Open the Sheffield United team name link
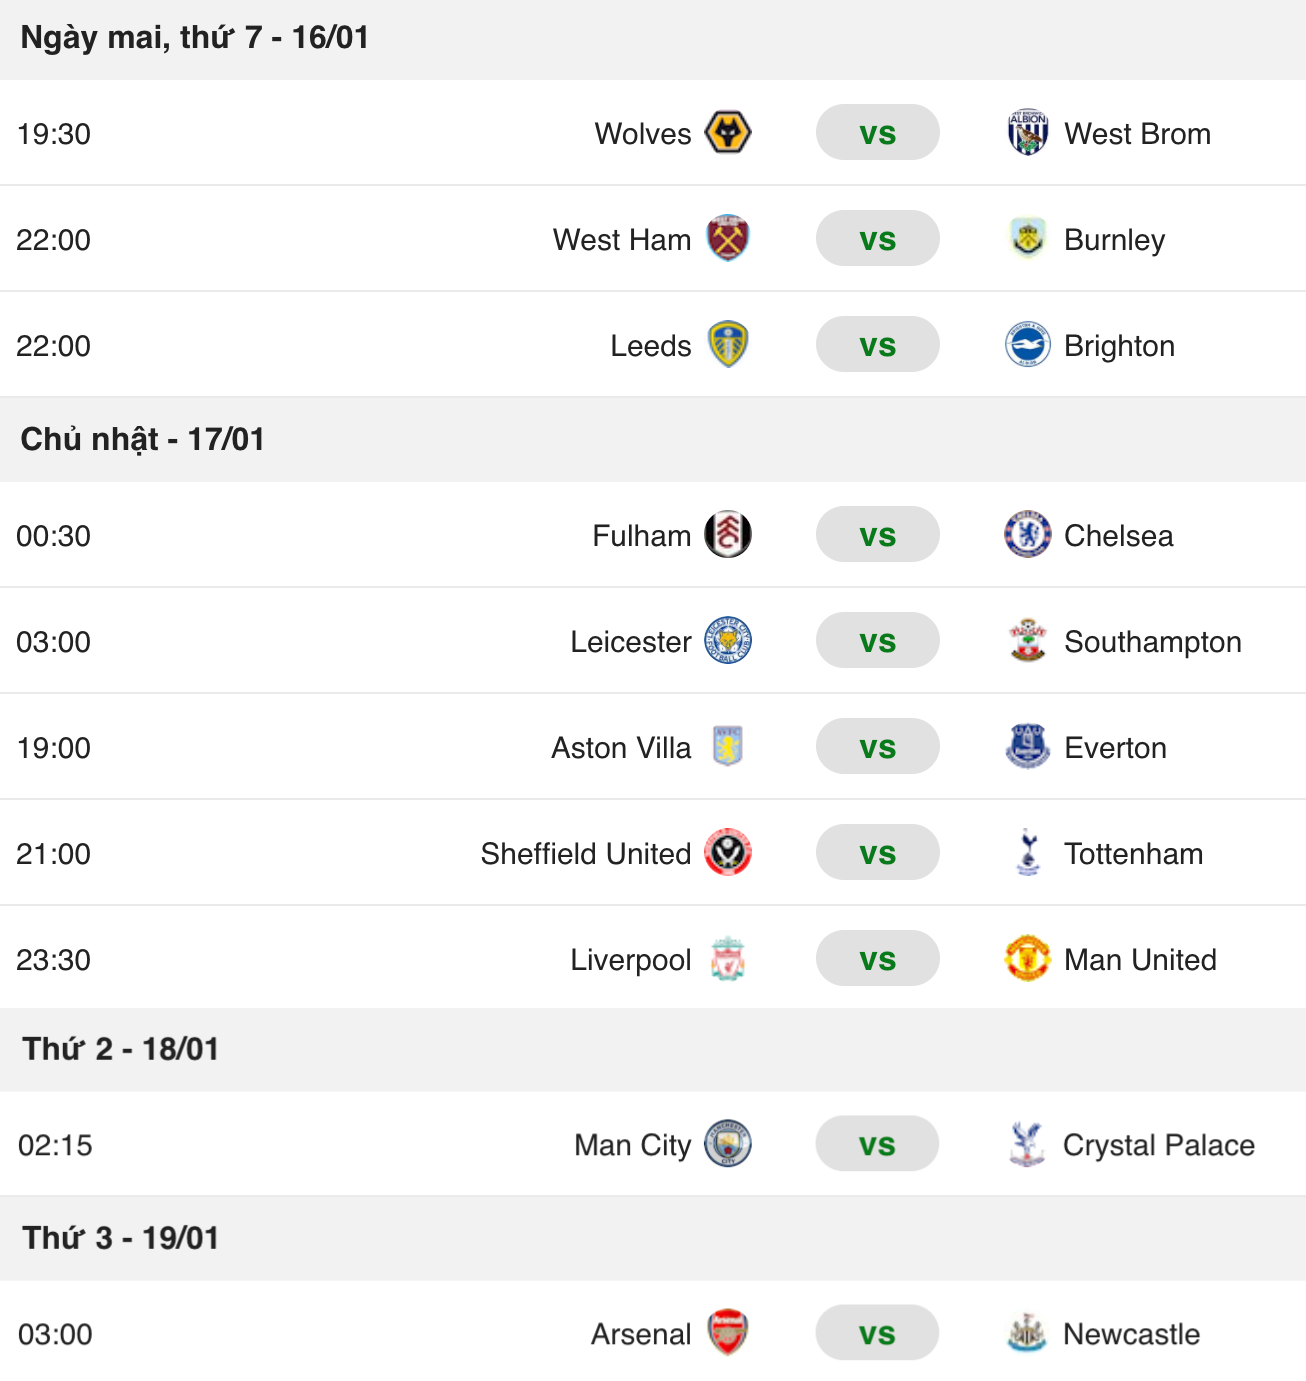 (585, 853)
